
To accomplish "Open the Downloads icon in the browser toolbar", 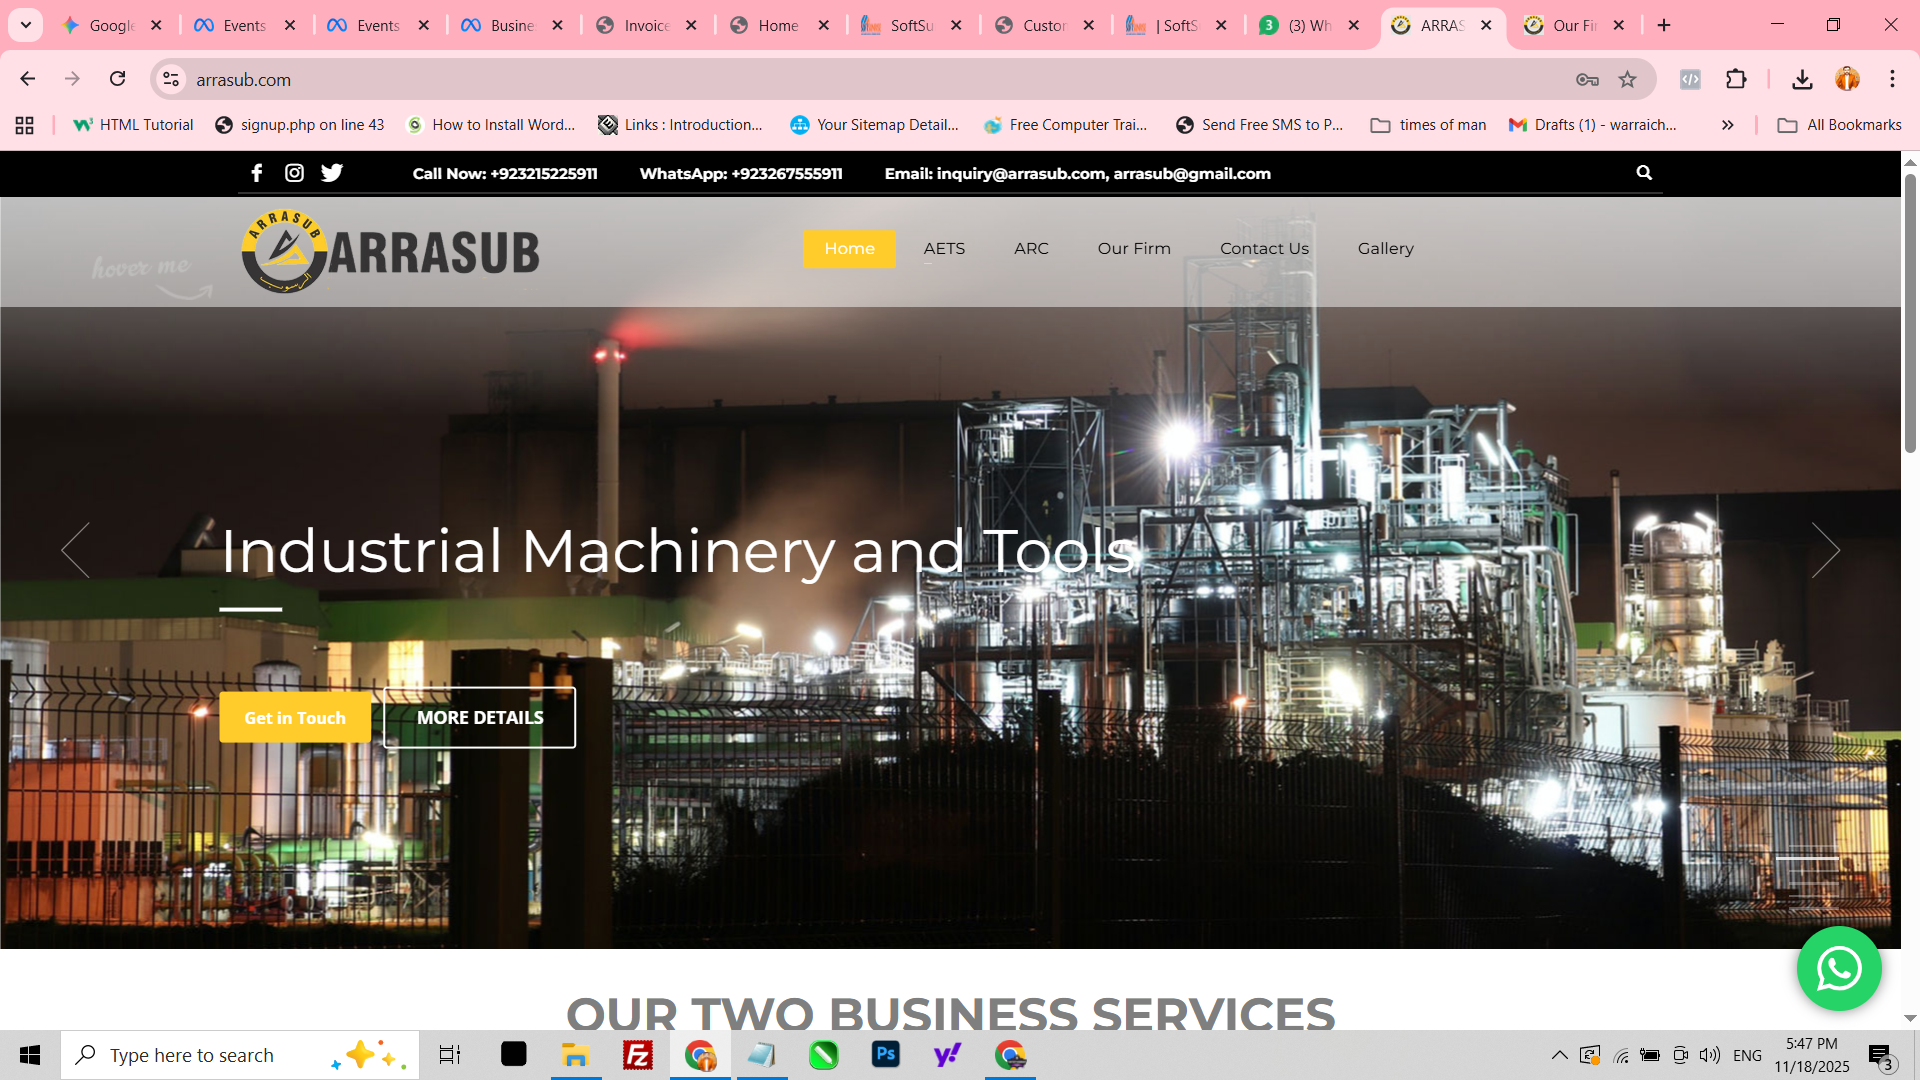I will pos(1802,79).
